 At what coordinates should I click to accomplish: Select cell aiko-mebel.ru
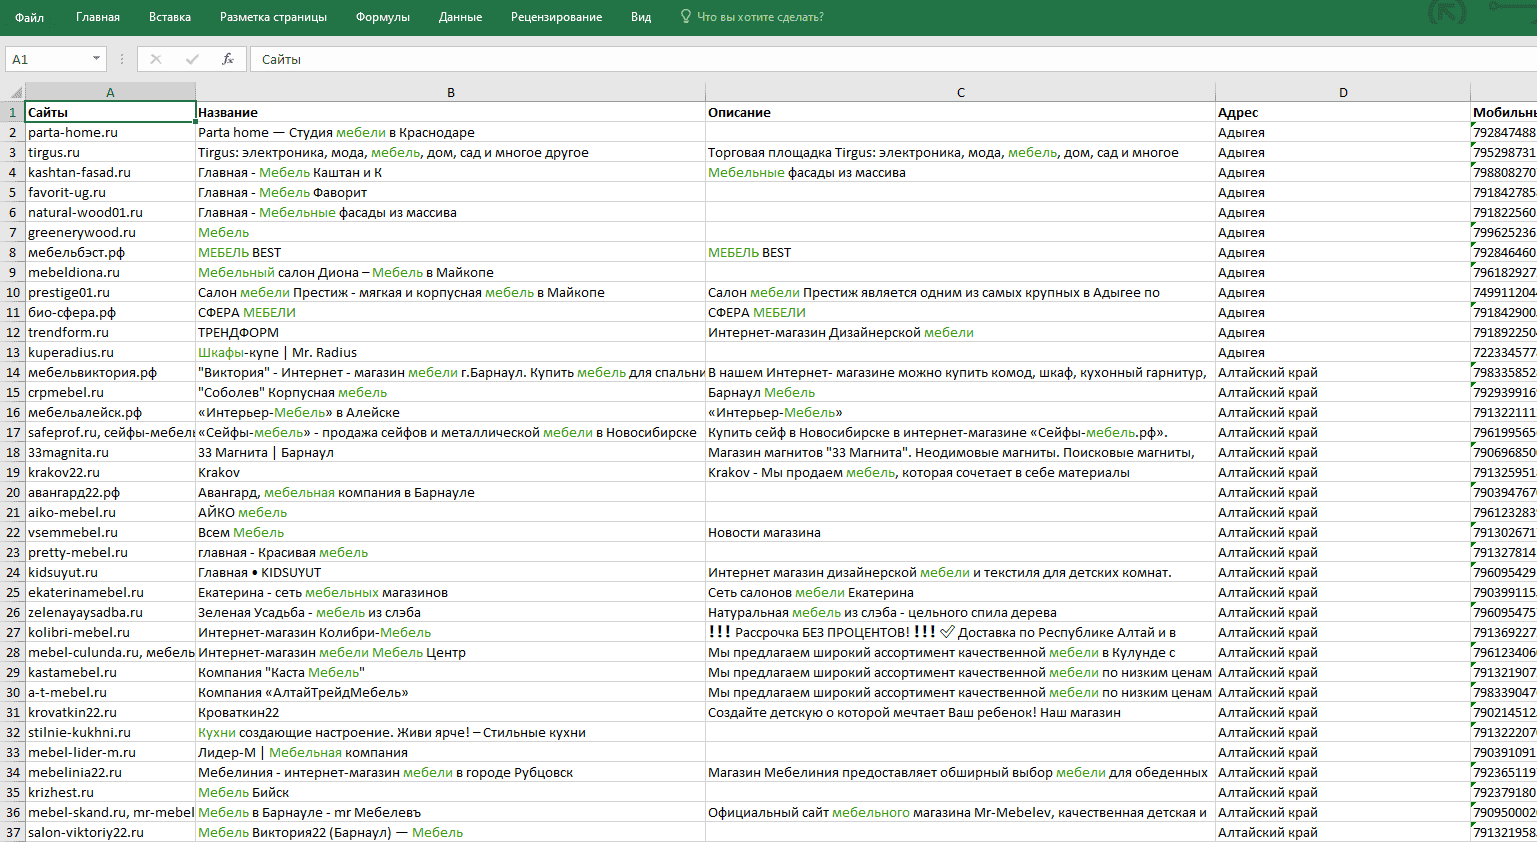tap(110, 512)
